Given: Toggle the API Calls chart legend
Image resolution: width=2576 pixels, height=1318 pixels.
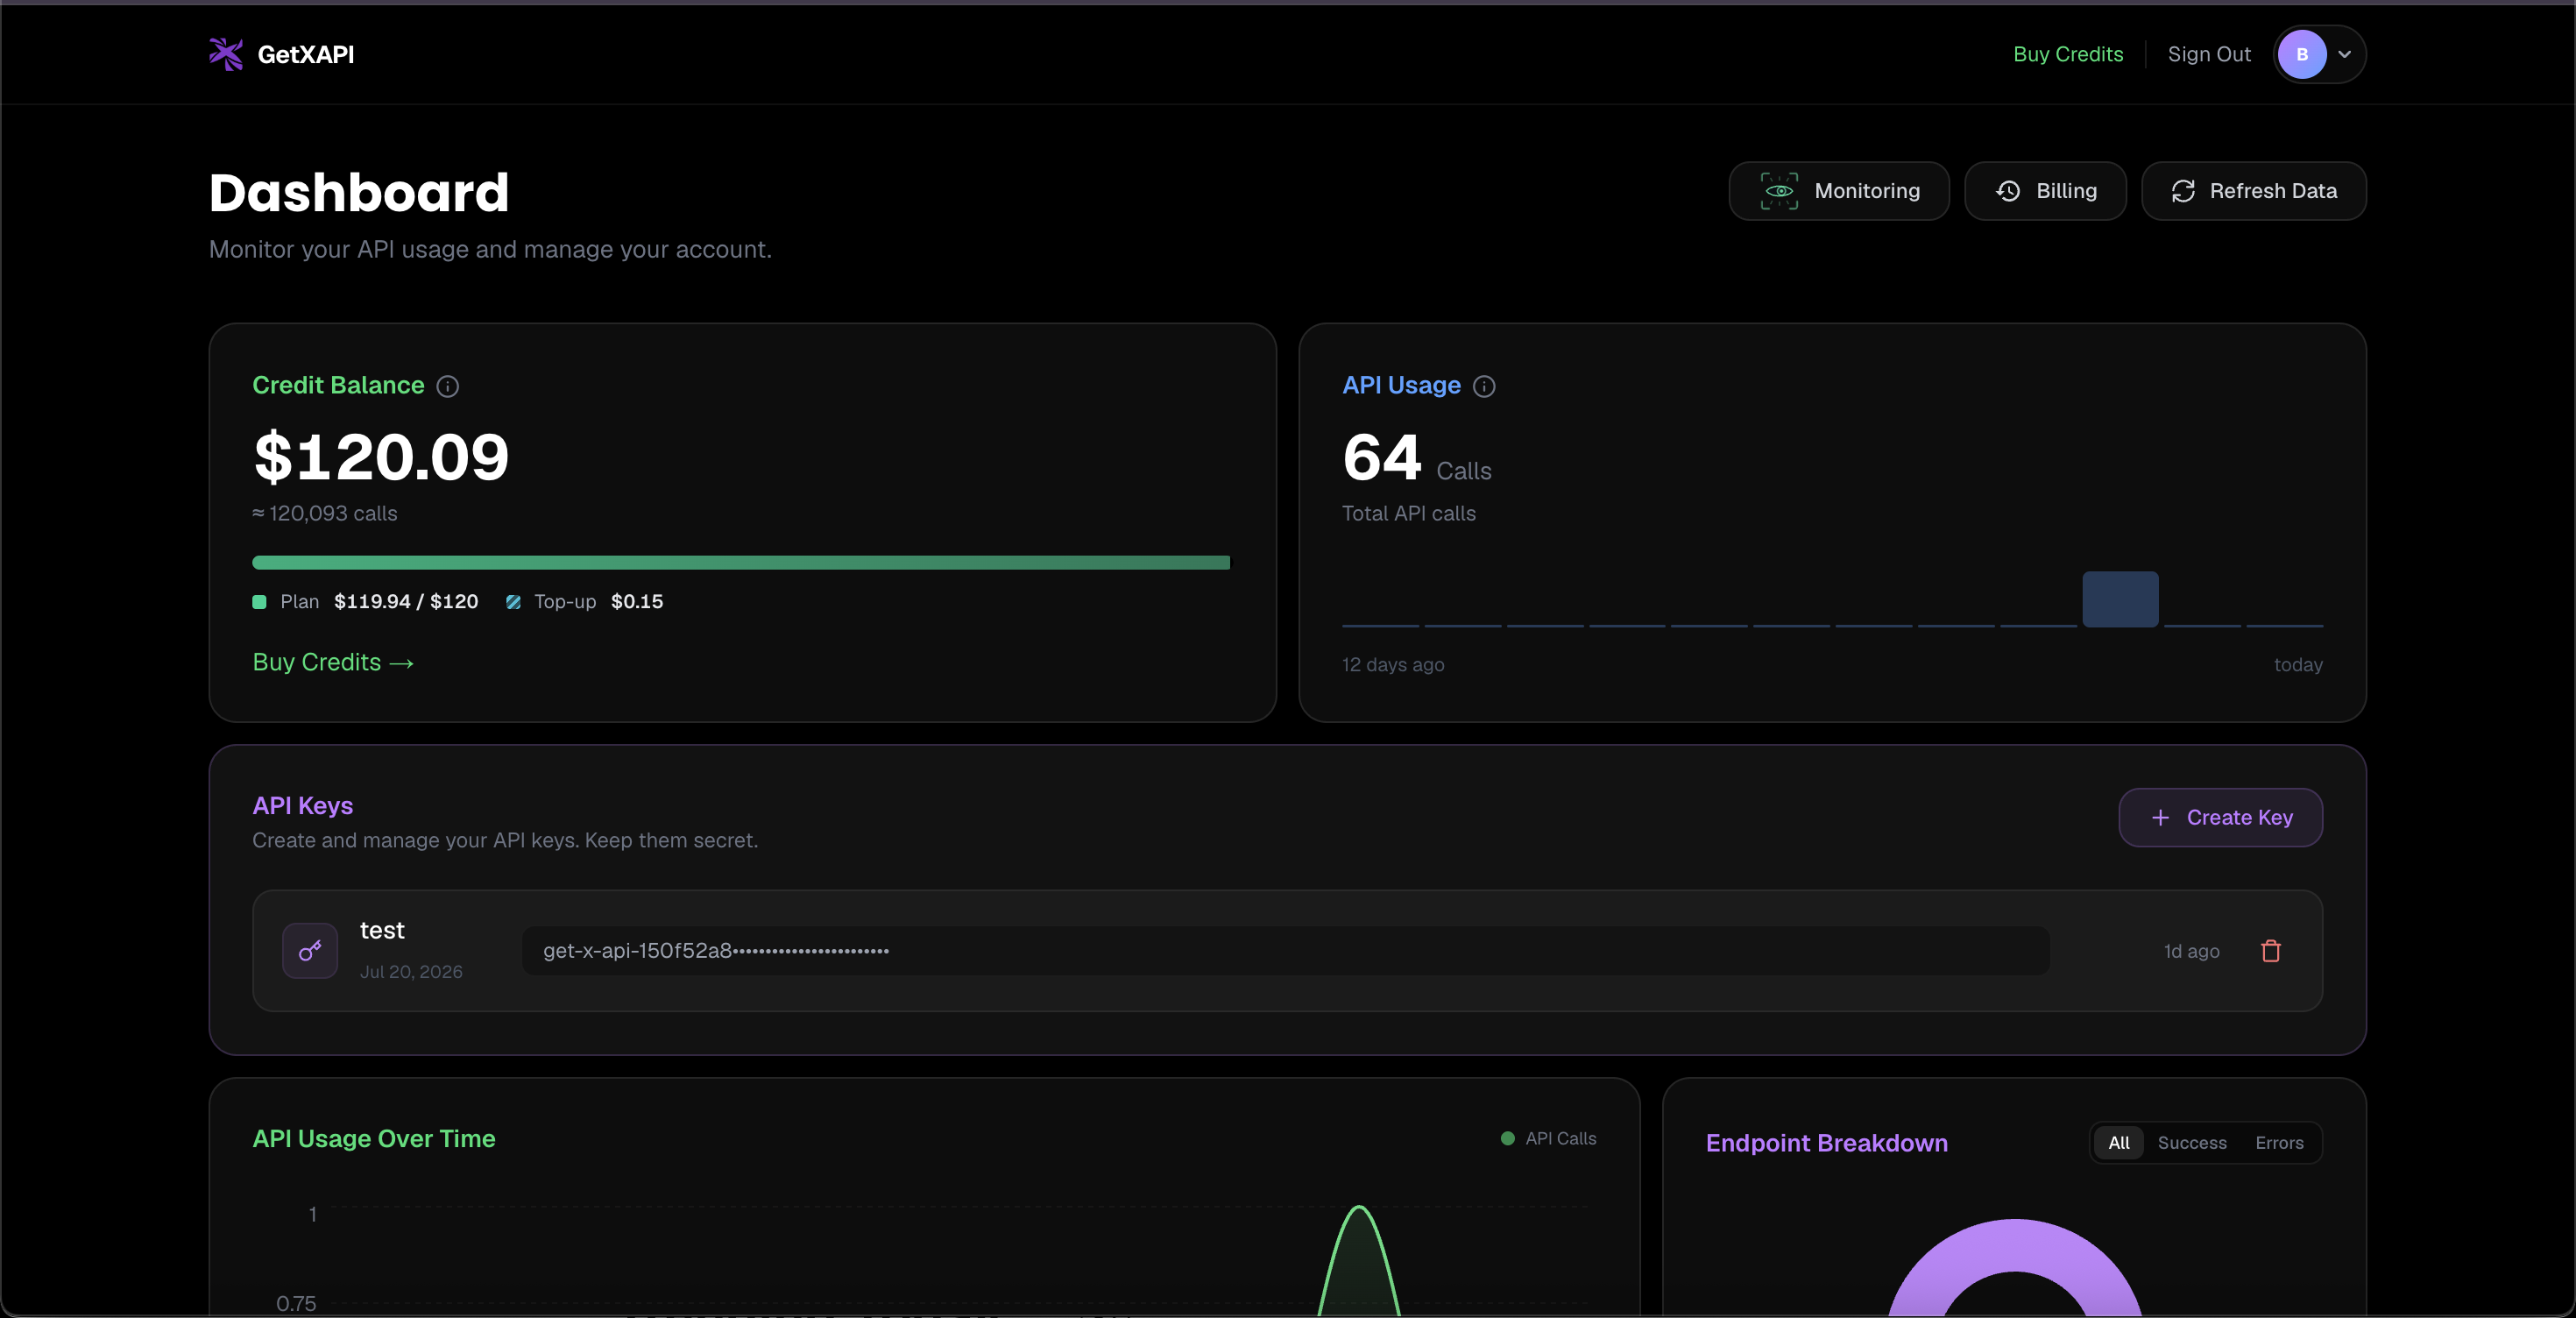Looking at the screenshot, I should [x=1548, y=1139].
